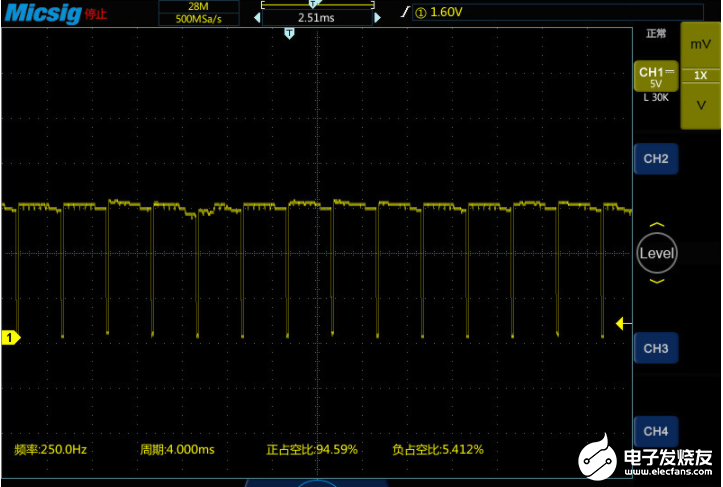This screenshot has height=487, width=723.
Task: Tap the 正常 trigger mode label
Action: 656,34
